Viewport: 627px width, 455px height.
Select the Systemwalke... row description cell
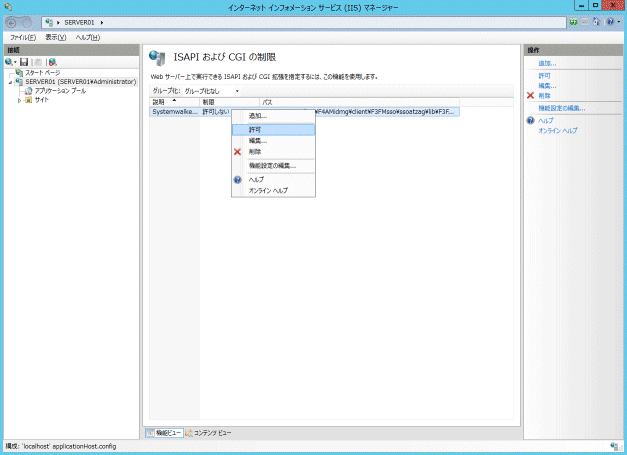tap(175, 112)
